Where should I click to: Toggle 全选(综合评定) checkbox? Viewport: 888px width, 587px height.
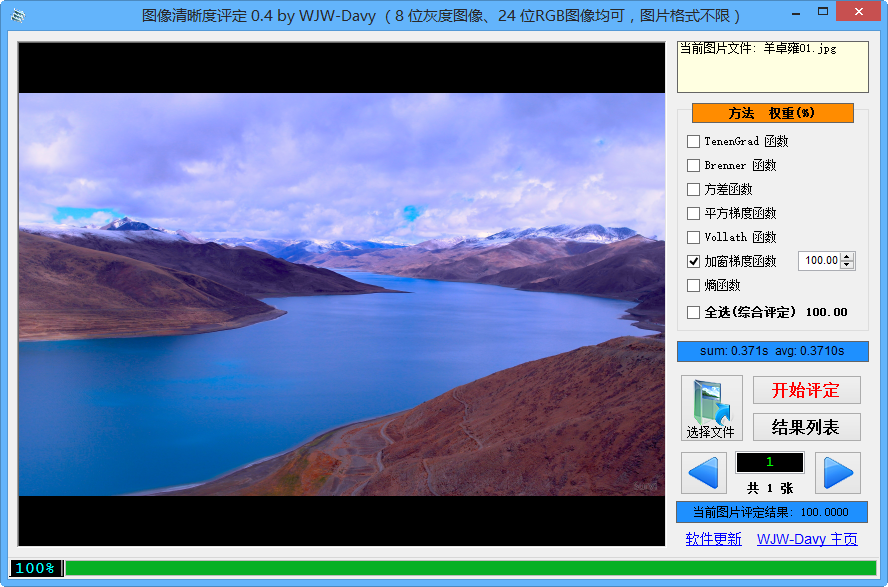pyautogui.click(x=693, y=312)
